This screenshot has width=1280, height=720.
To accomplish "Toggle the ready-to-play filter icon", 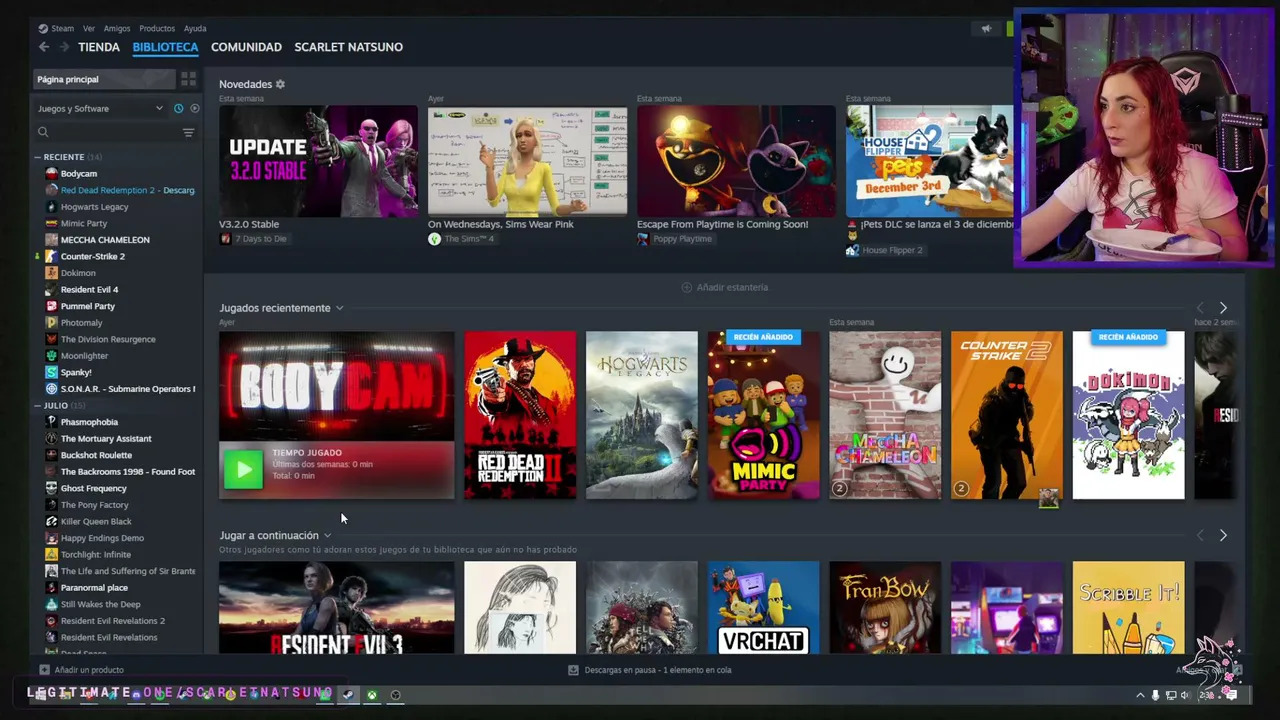I will click(194, 108).
